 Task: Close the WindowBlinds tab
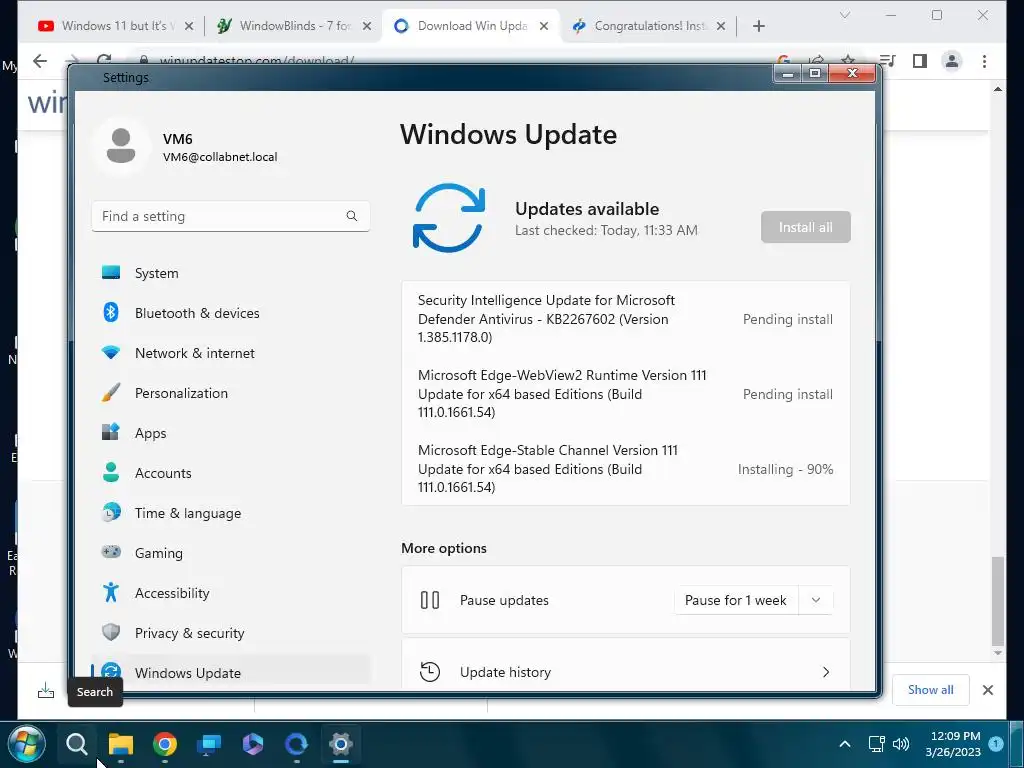[x=367, y=26]
